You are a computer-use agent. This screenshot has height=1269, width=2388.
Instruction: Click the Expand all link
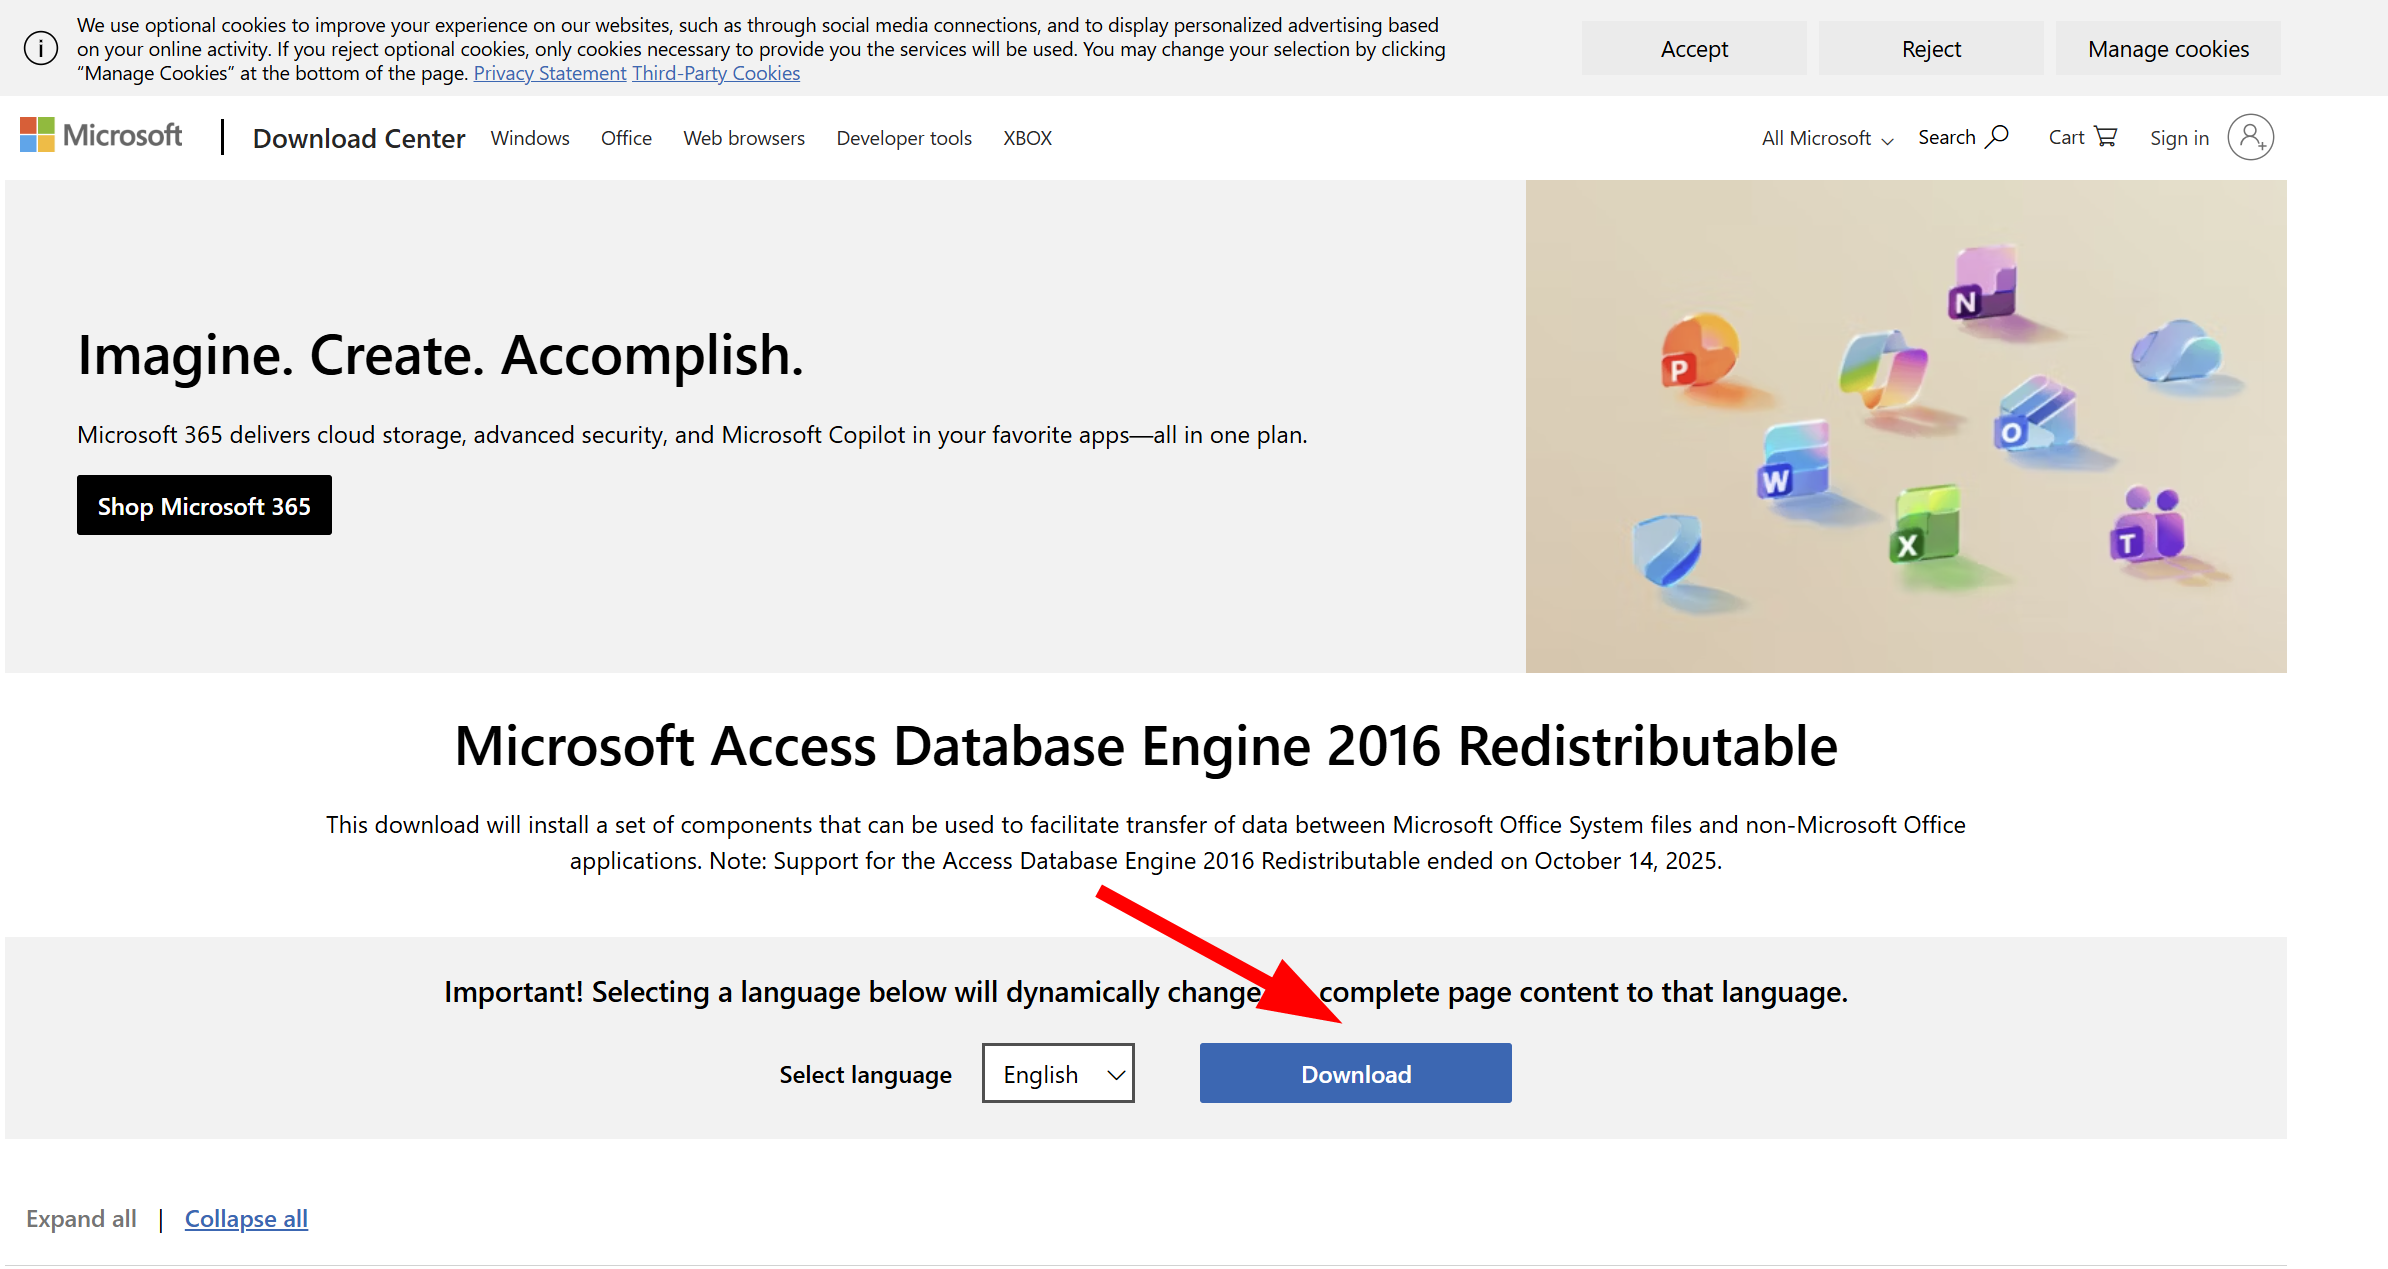coord(81,1218)
